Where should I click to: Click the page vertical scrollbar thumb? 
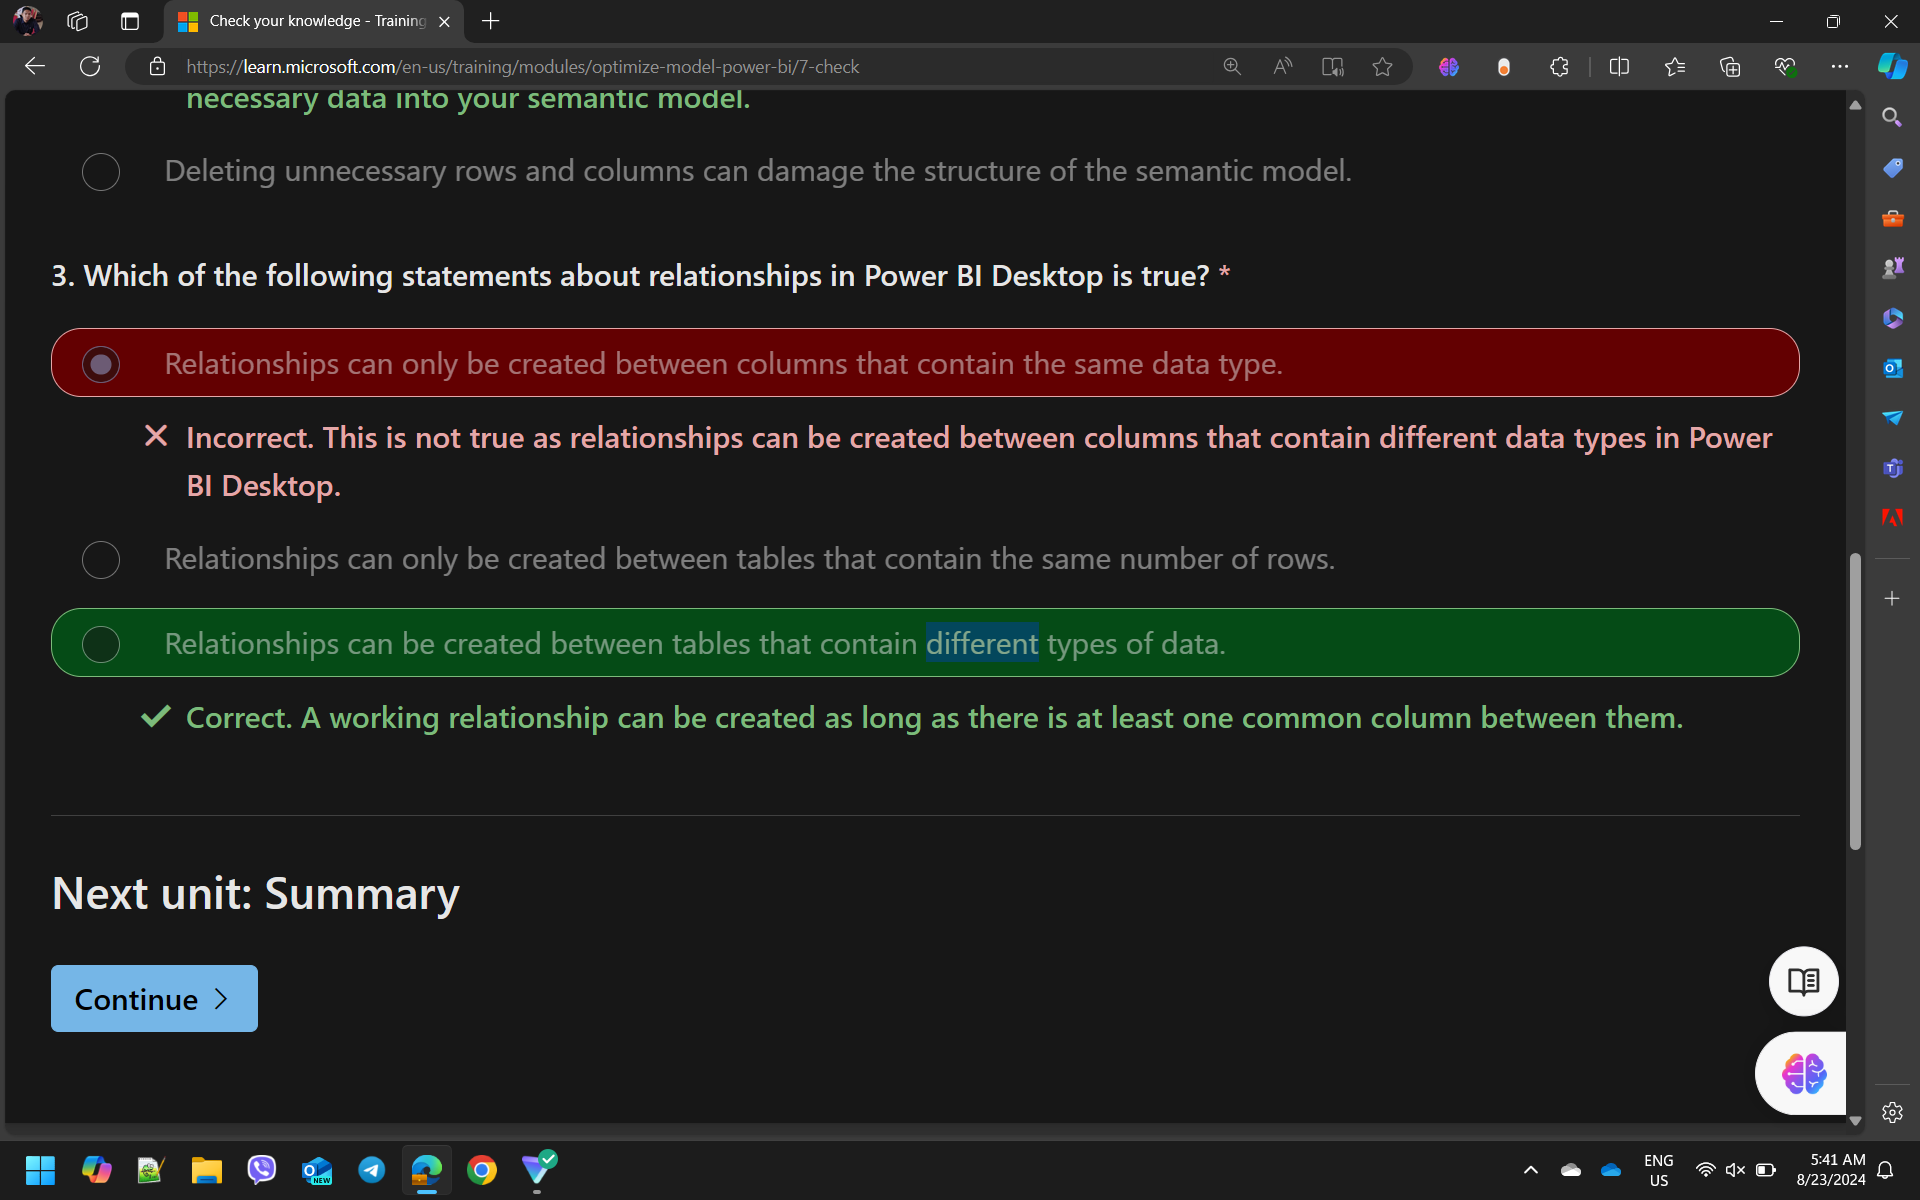(1855, 700)
